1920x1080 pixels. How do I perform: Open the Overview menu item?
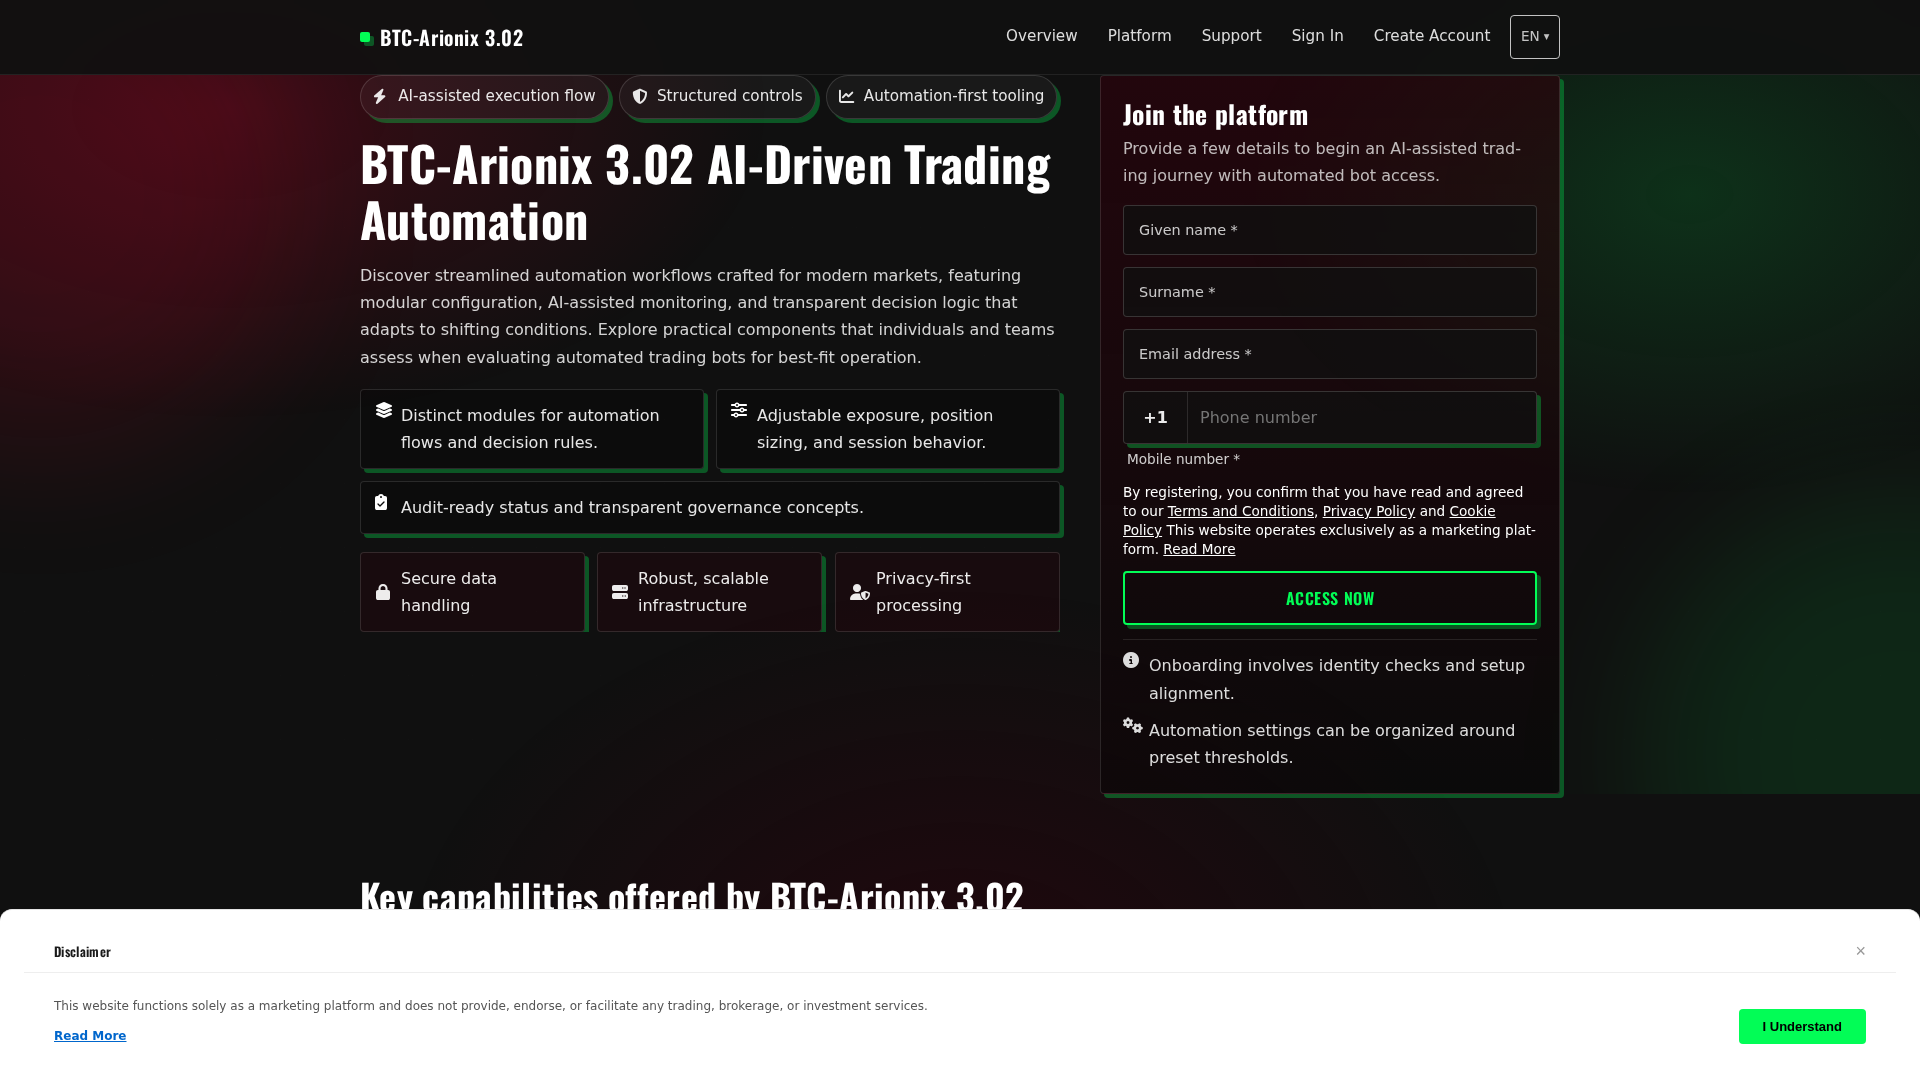1042,36
